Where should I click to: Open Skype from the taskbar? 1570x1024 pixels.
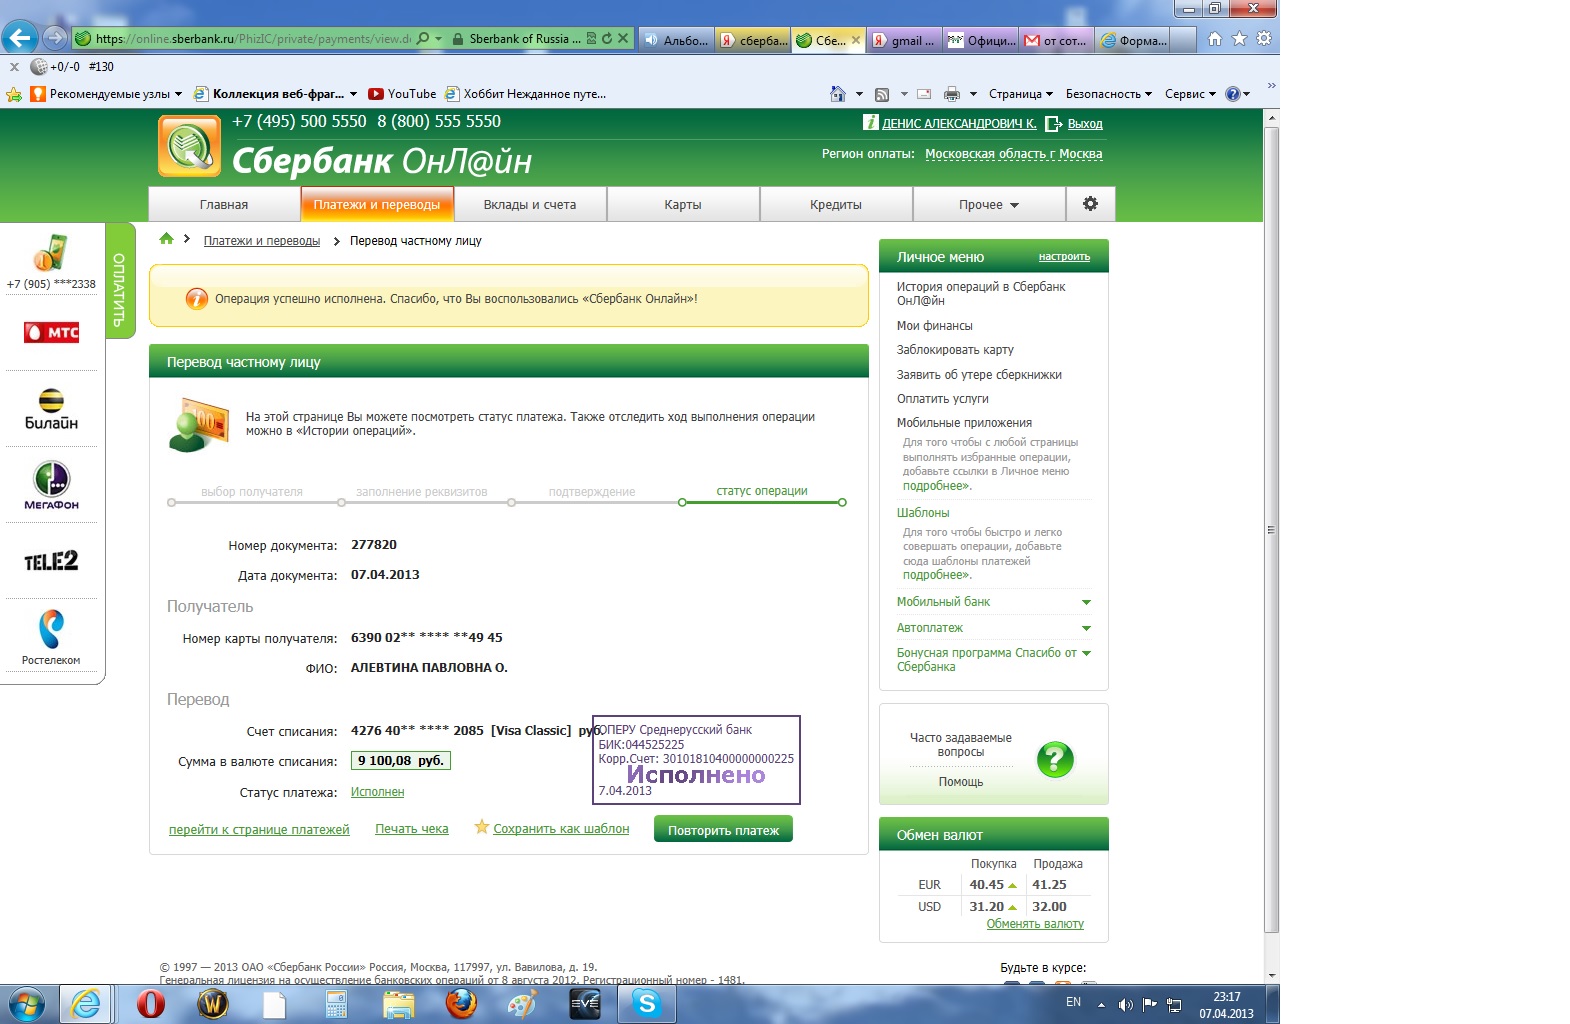click(647, 1004)
